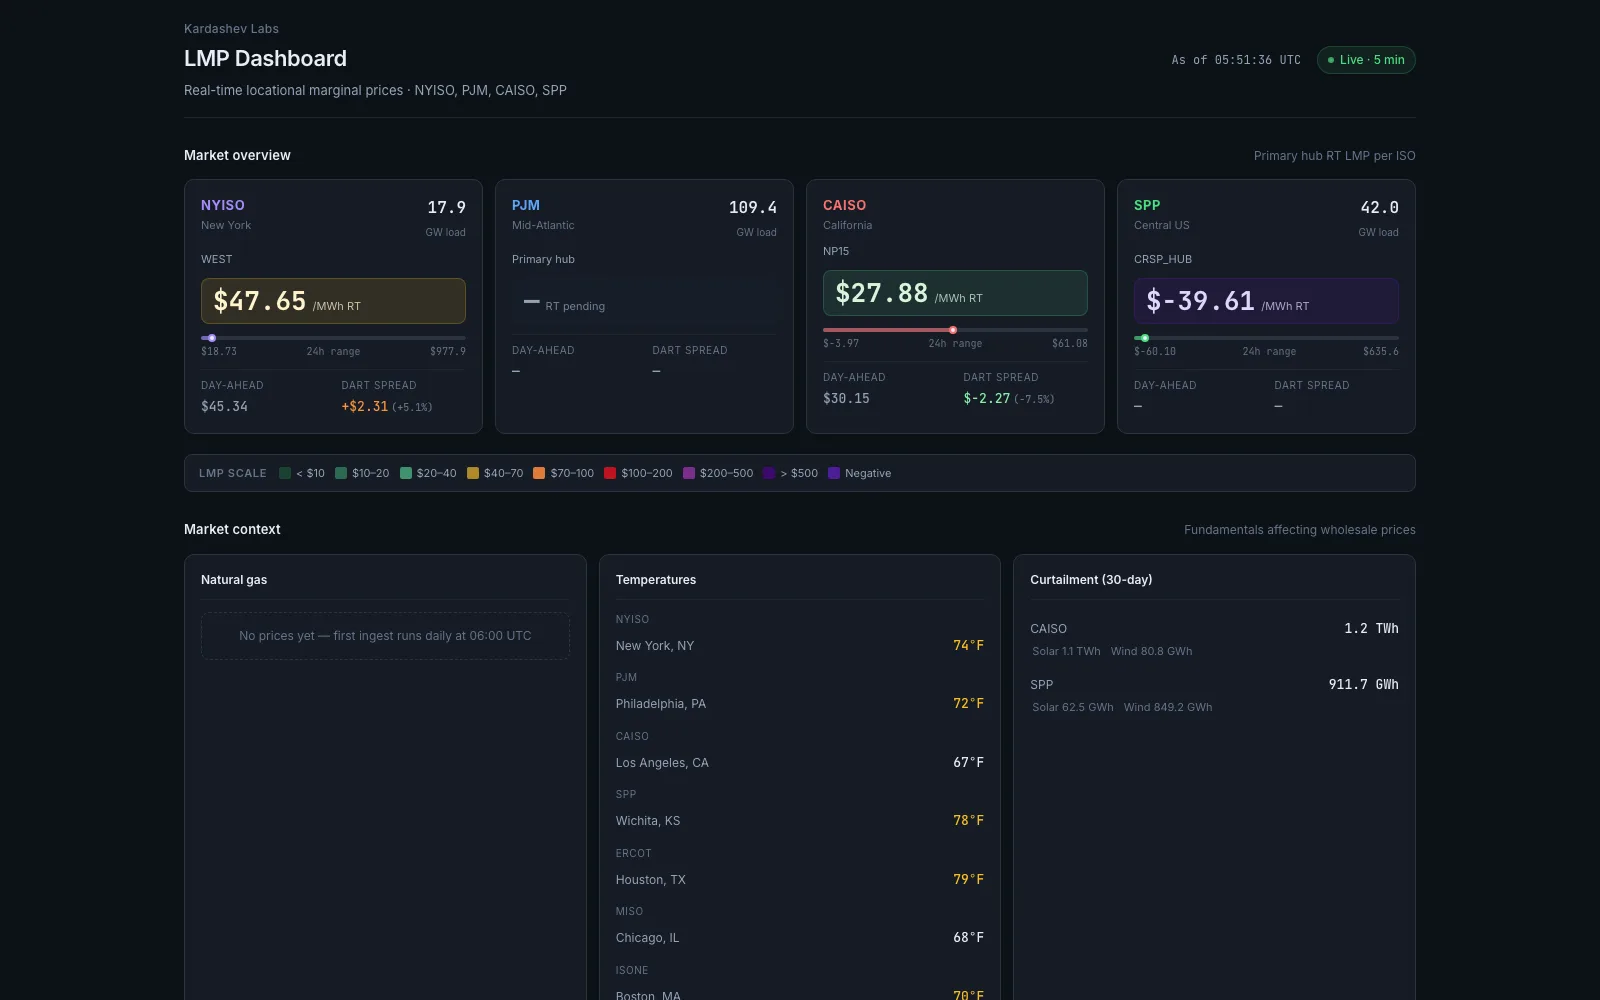1600x1000 pixels.
Task: Click the NYISO DART spread +$2.31
Action: coord(364,407)
